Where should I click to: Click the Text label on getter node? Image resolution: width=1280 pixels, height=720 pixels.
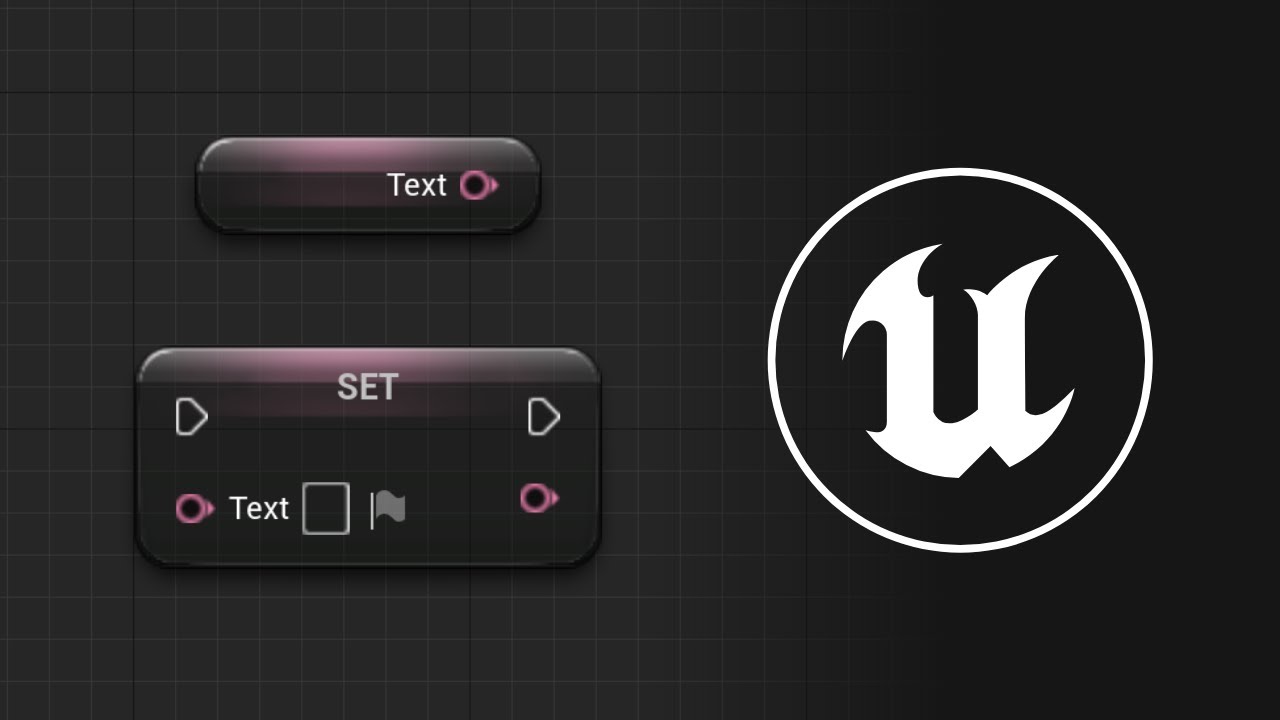tap(416, 186)
